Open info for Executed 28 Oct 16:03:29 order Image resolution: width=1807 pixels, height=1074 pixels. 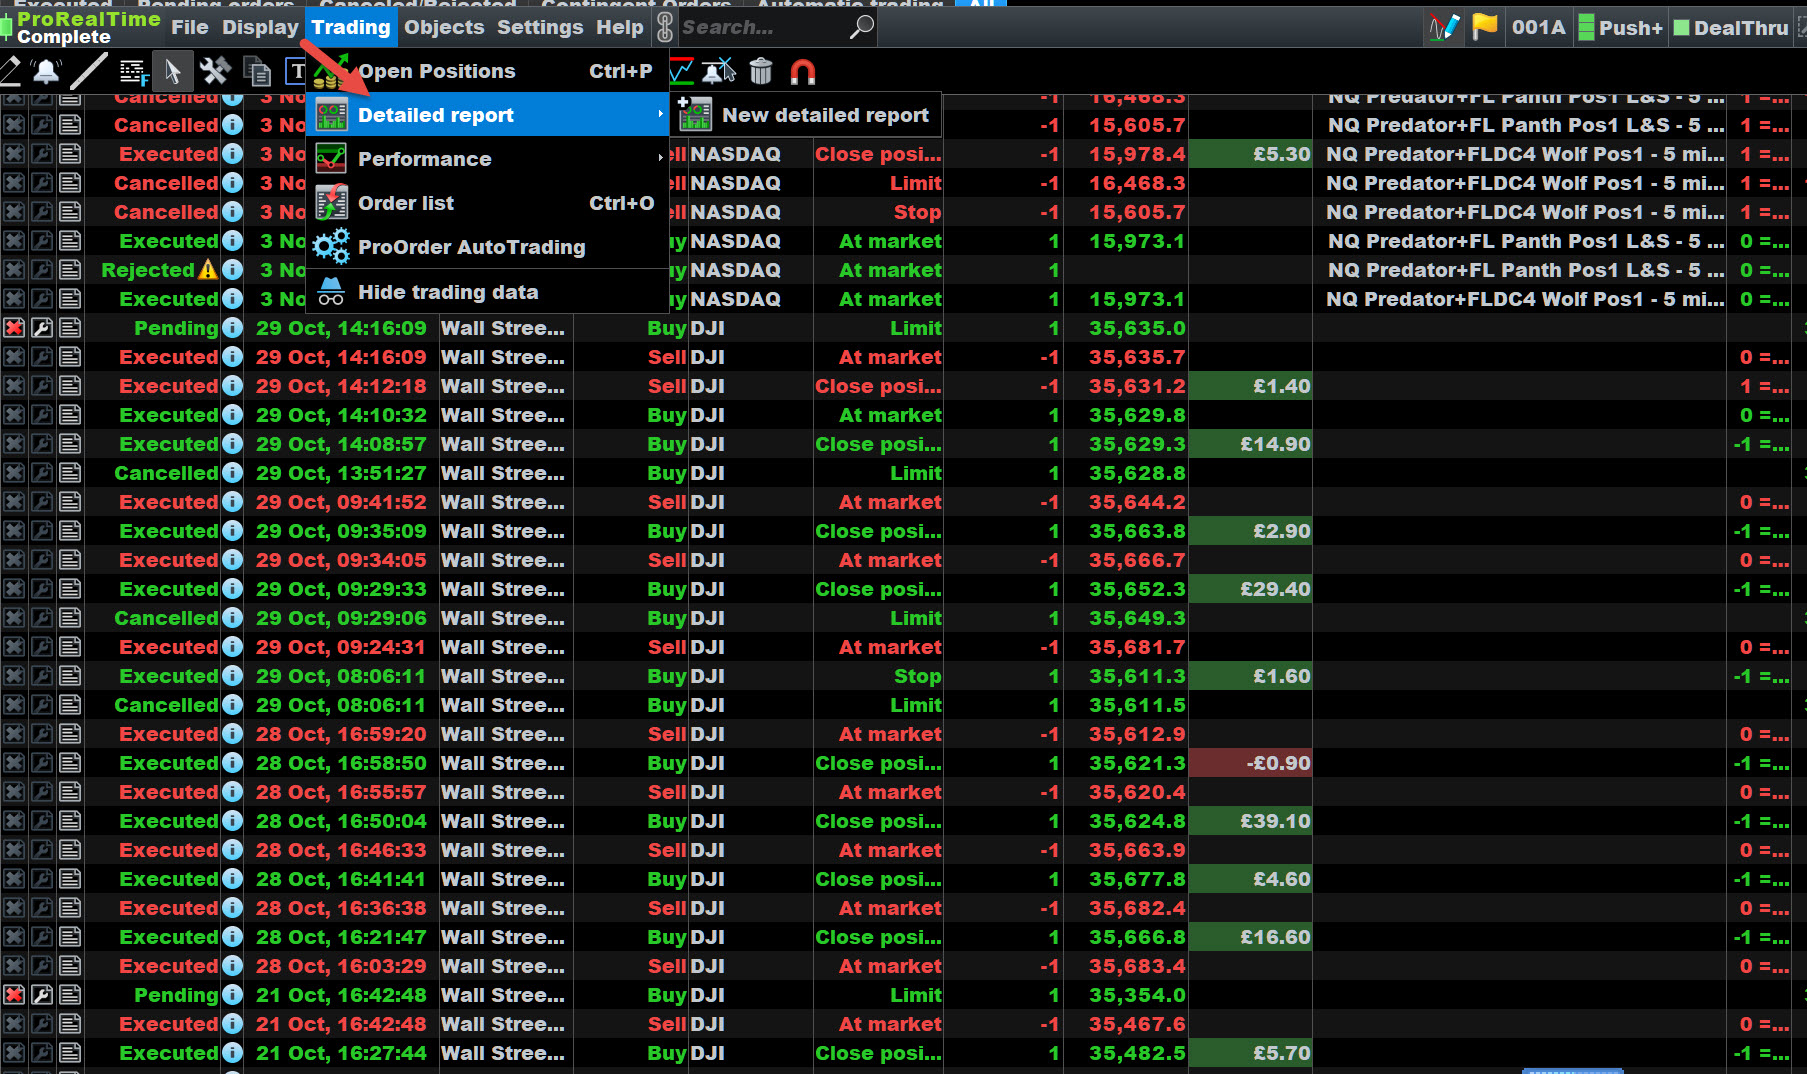232,966
